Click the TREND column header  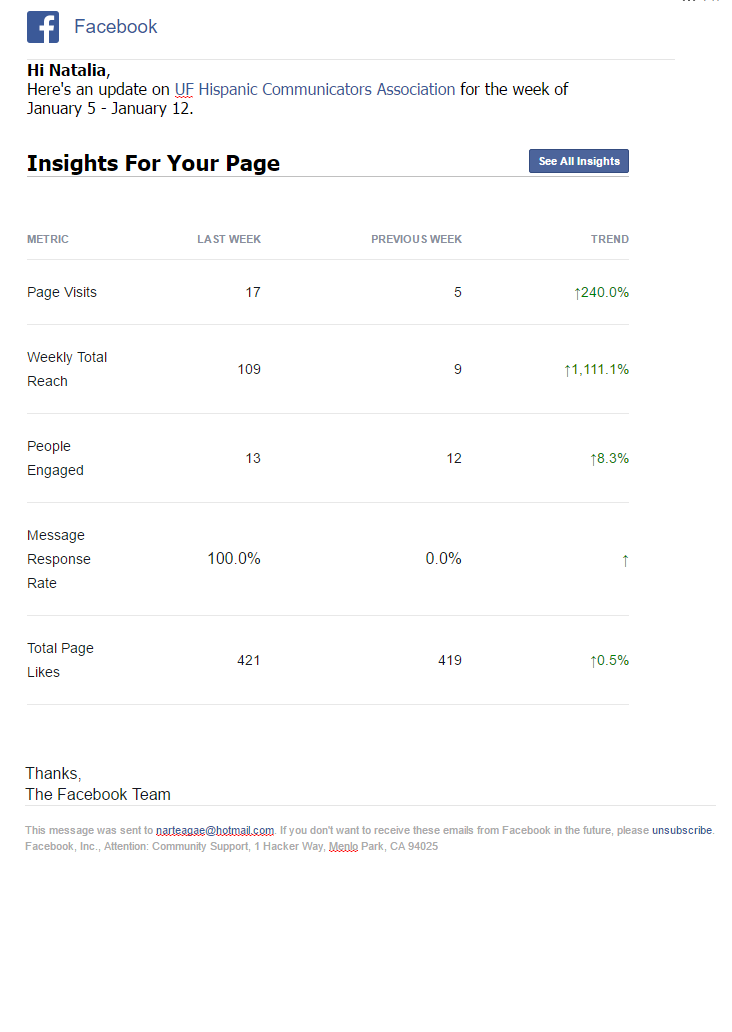click(x=610, y=239)
